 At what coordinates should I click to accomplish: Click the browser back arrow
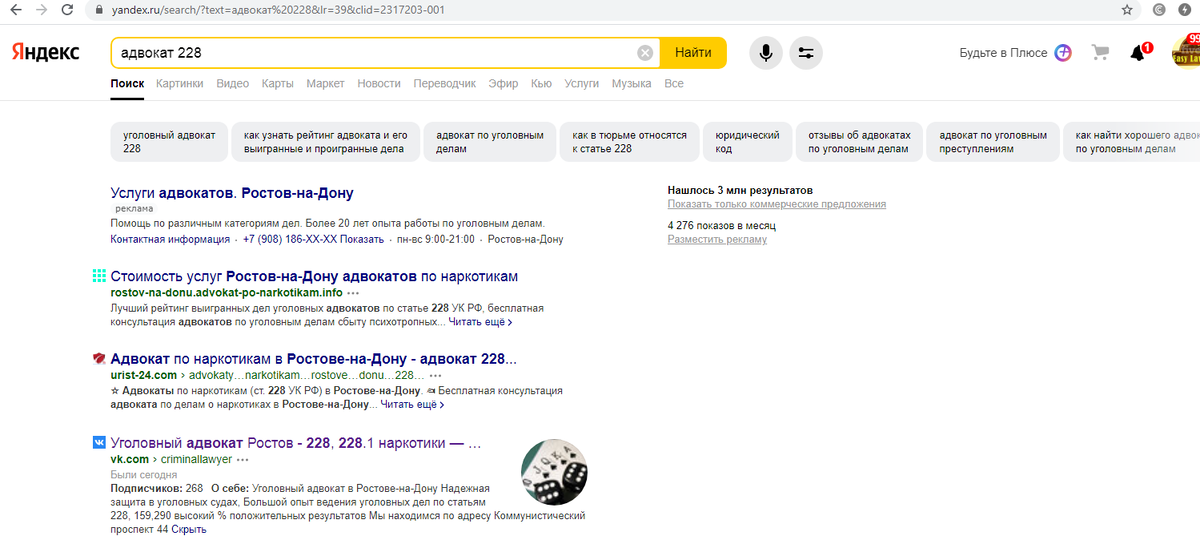pos(14,10)
